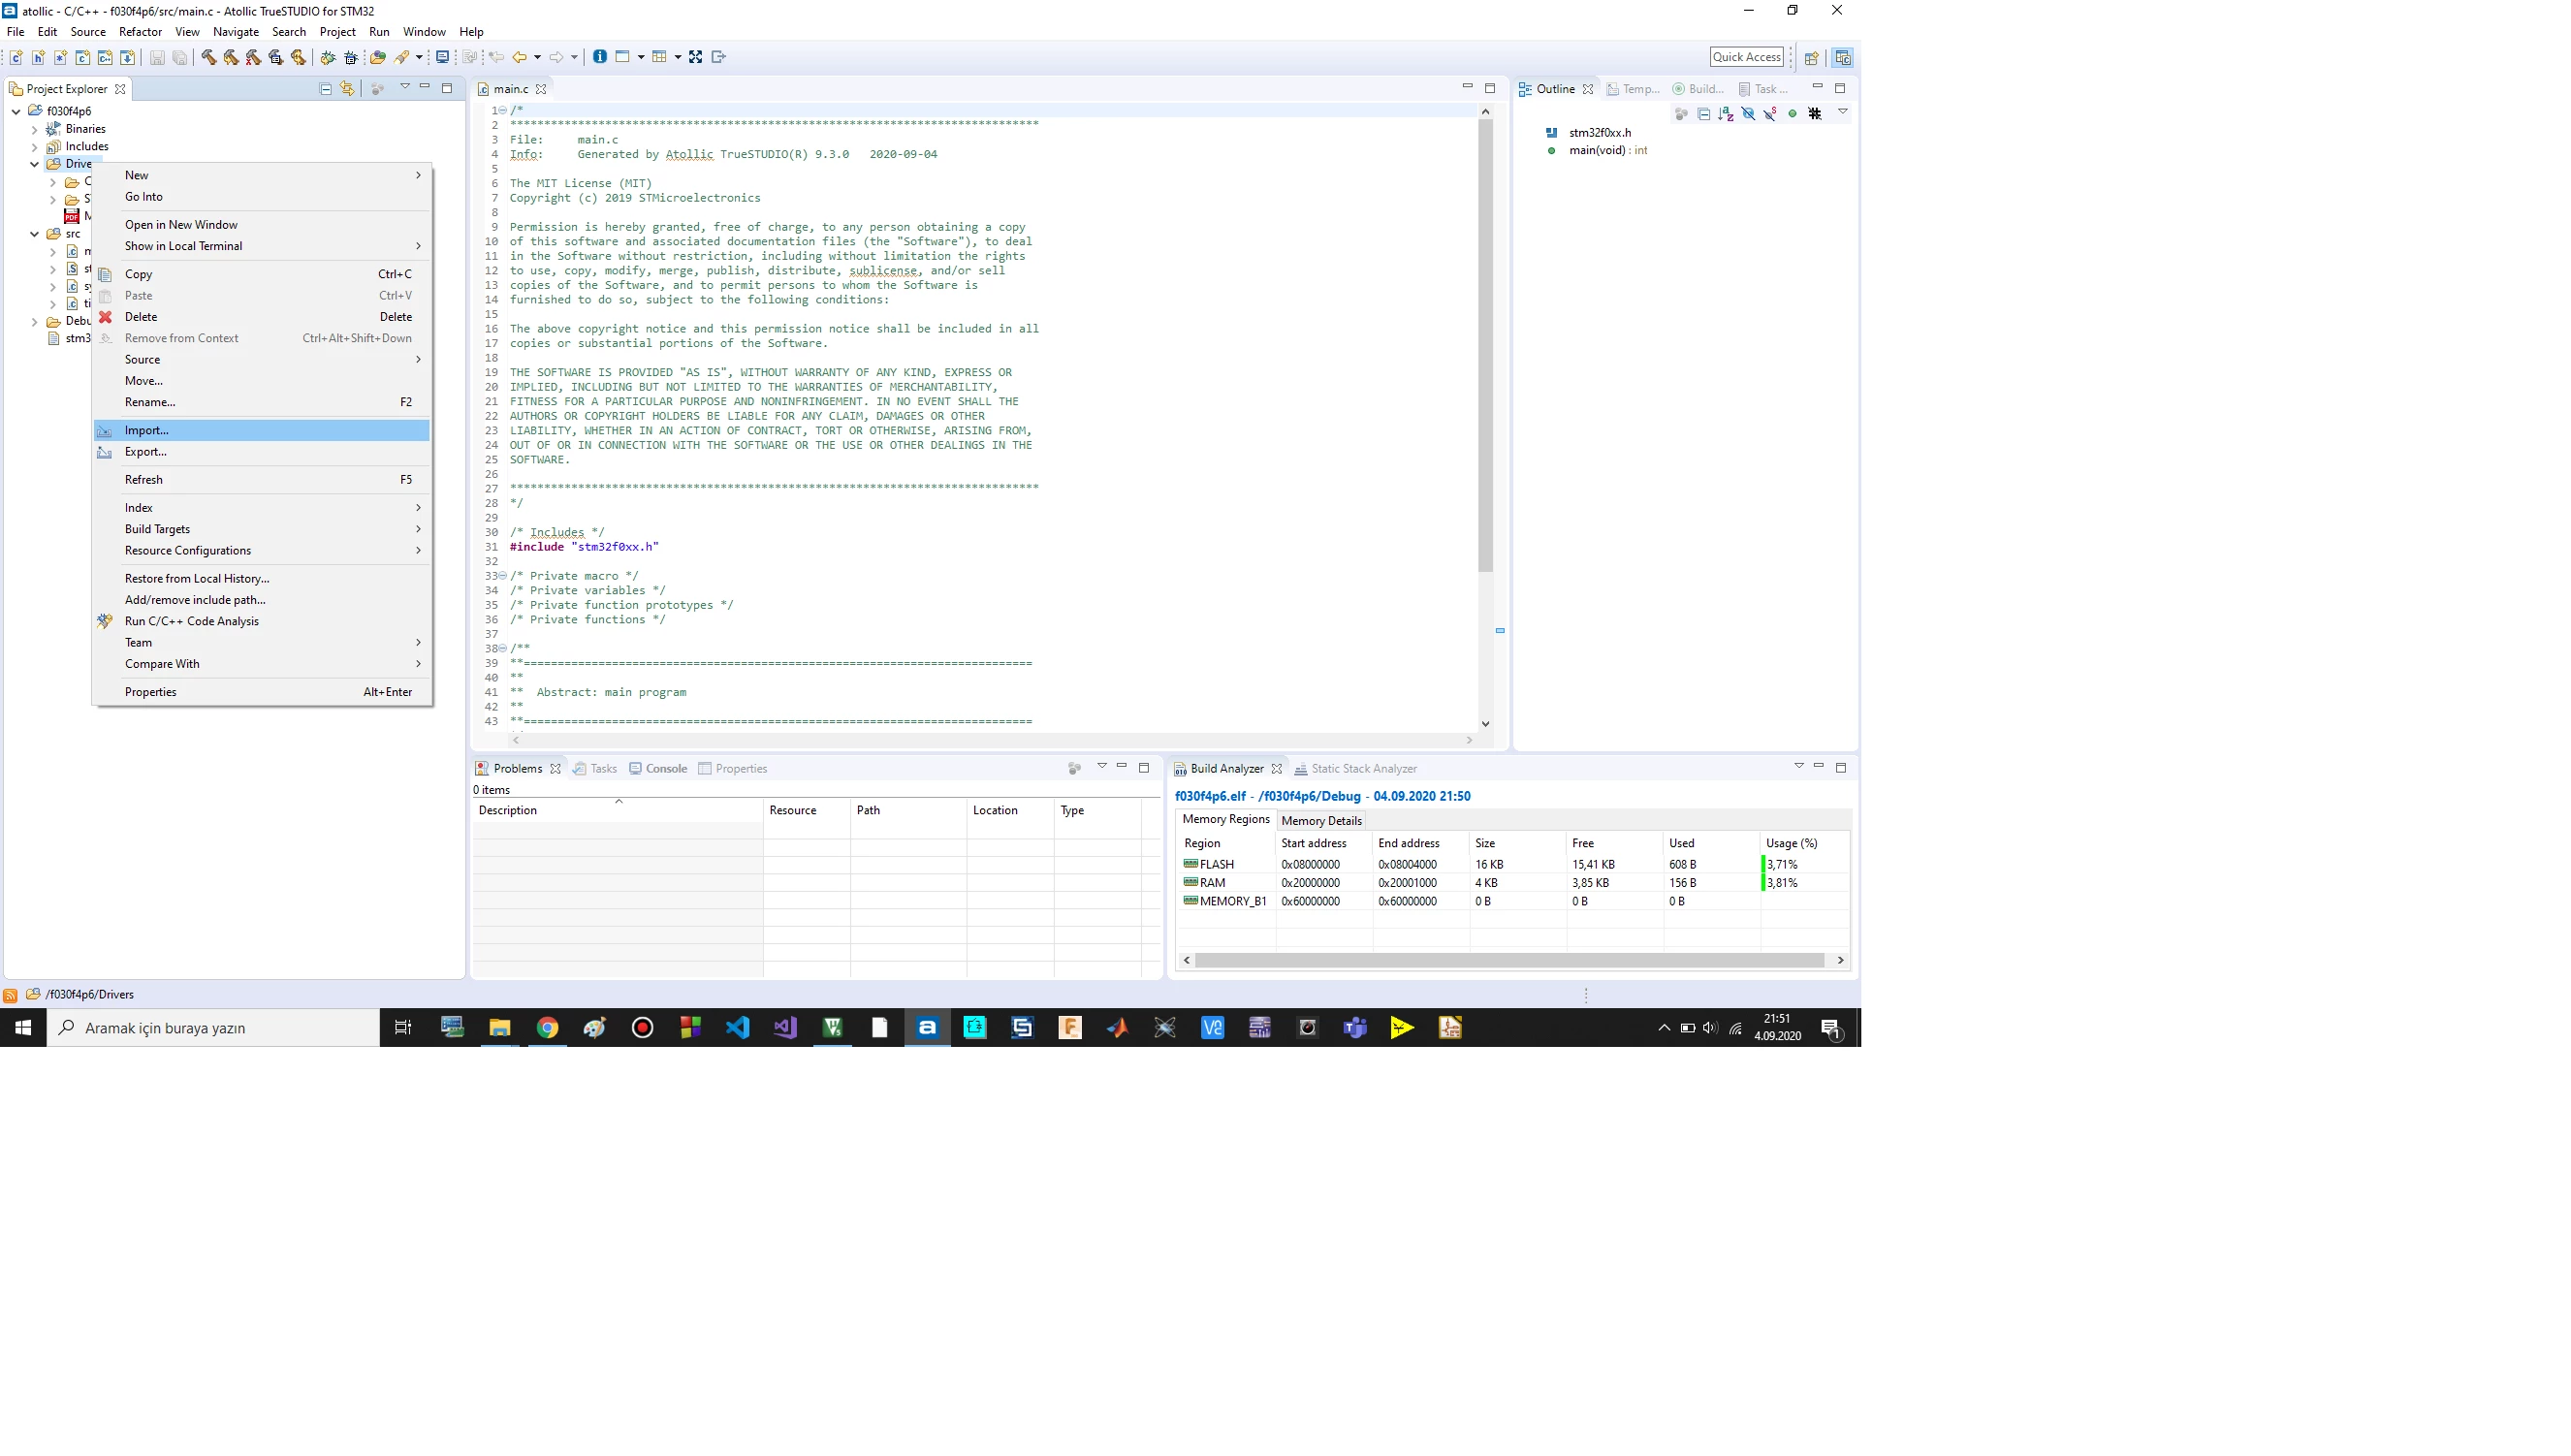Click the Build Analyzer horizontal scrollbar
The height and width of the screenshot is (1456, 2571).
click(1509, 961)
